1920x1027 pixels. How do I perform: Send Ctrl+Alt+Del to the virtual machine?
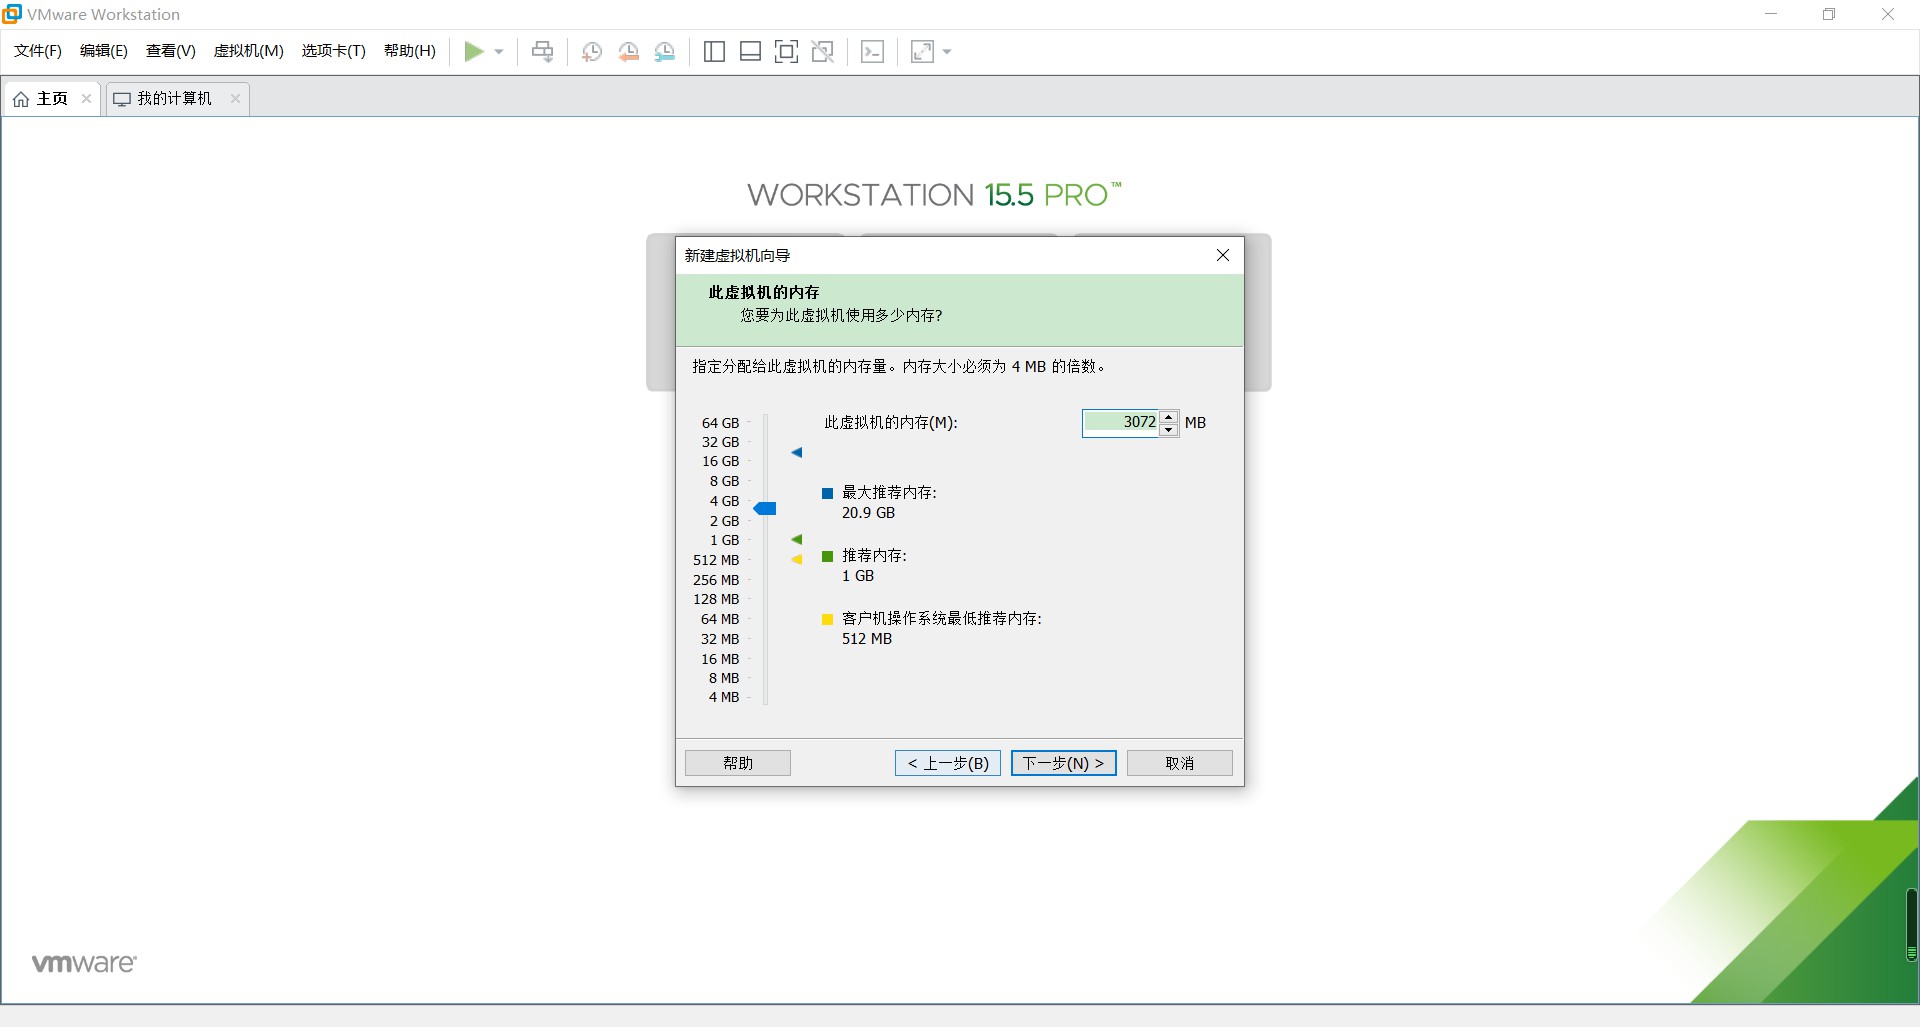pyautogui.click(x=542, y=51)
